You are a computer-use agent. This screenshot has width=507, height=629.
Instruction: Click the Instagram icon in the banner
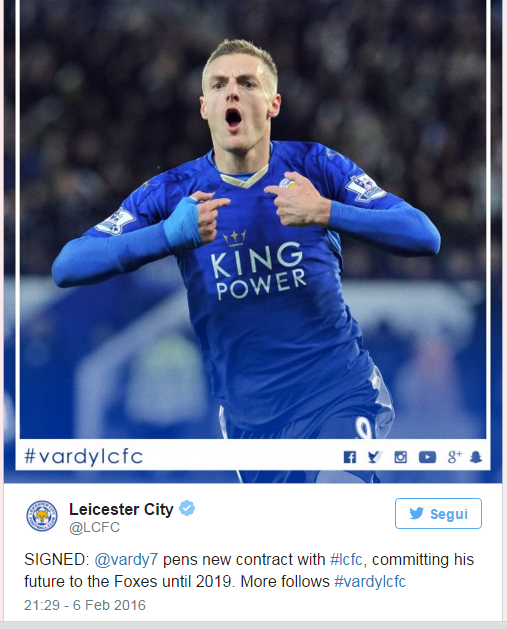pyautogui.click(x=400, y=457)
